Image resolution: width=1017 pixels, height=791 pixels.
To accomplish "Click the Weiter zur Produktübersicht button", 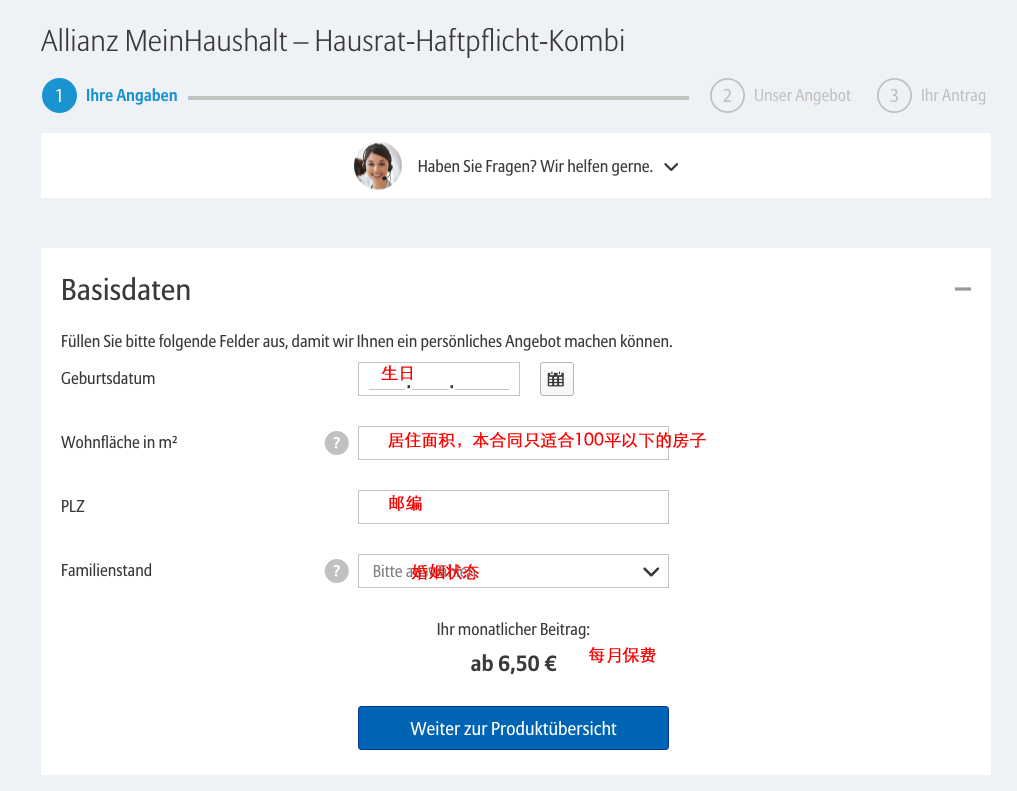I will click(513, 728).
